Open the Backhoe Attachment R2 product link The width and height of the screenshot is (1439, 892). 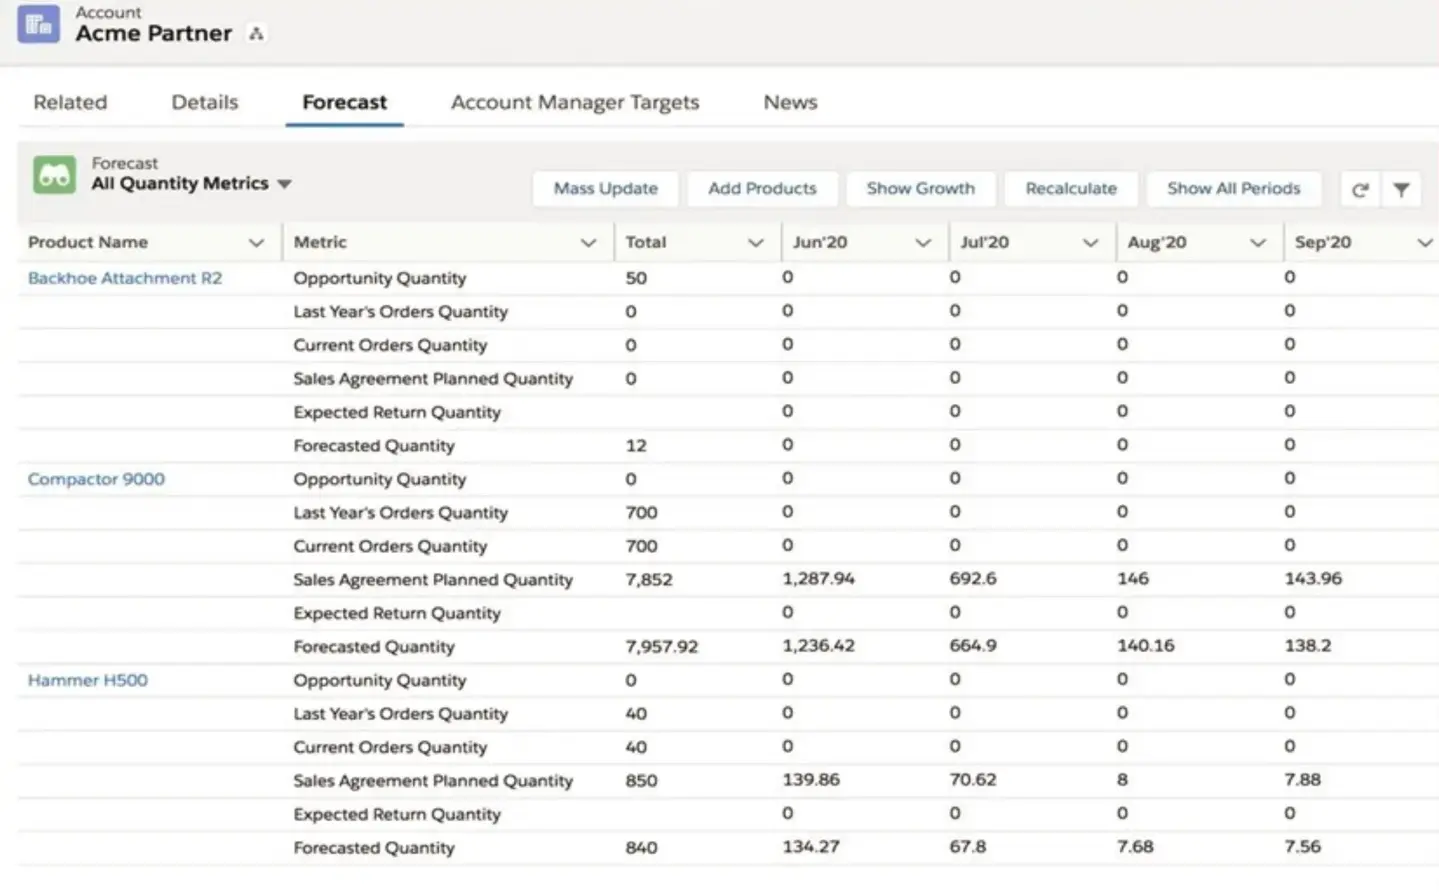pyautogui.click(x=125, y=278)
